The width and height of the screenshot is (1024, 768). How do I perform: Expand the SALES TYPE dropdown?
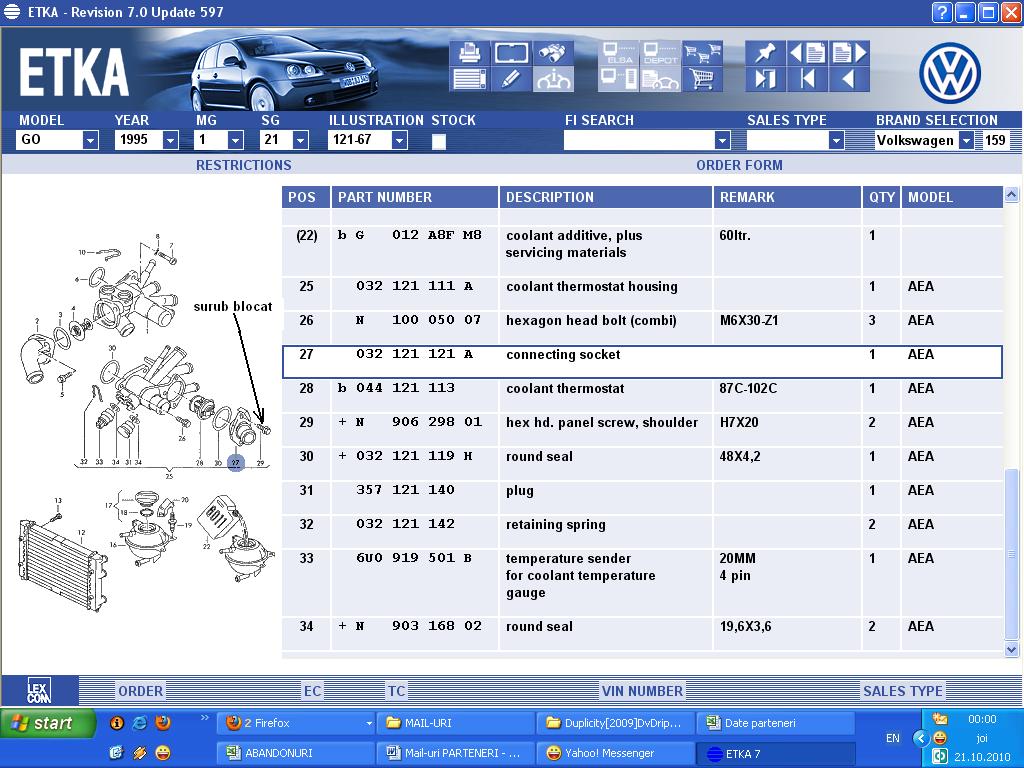(x=836, y=140)
